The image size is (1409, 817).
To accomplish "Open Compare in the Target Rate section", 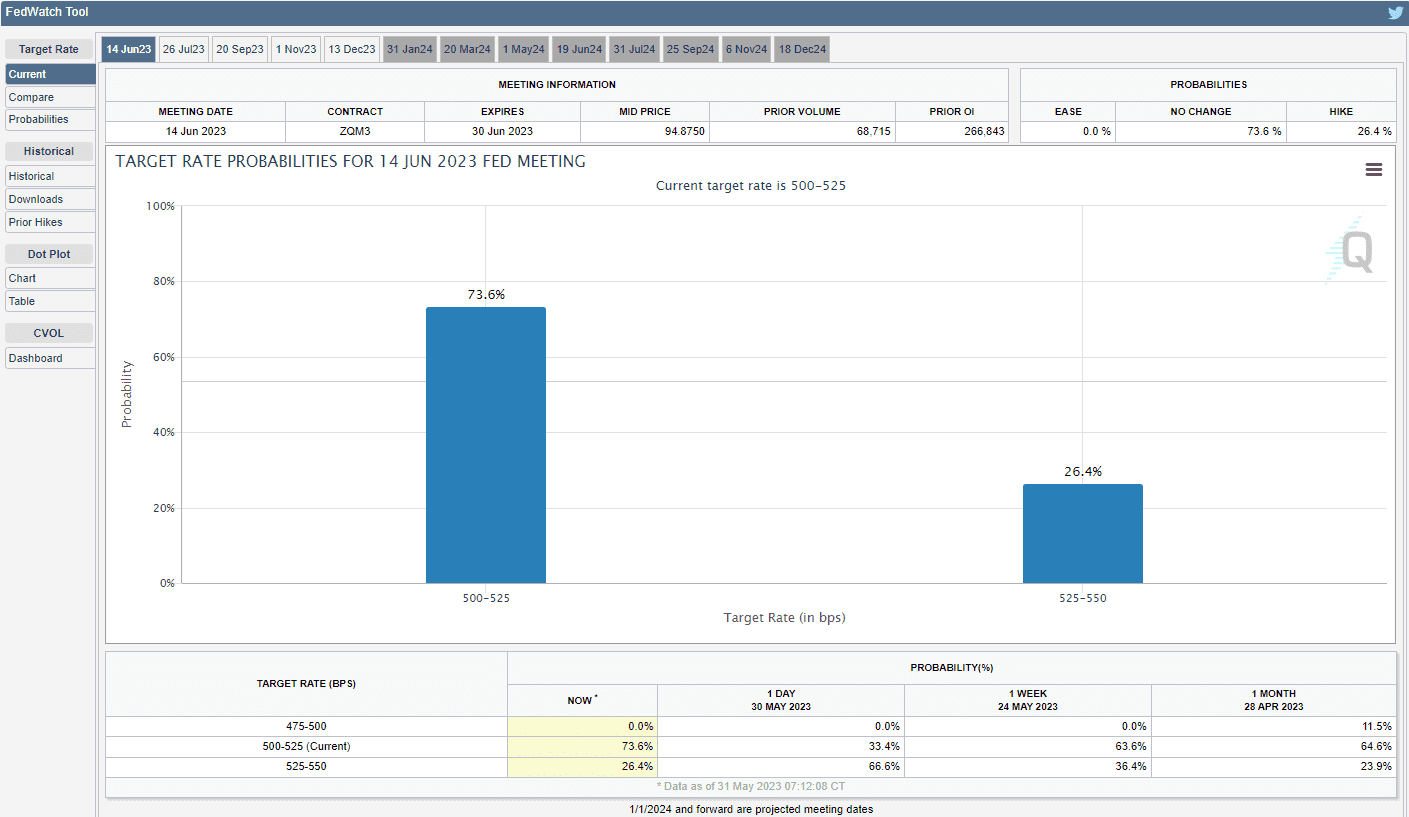I will pos(50,97).
